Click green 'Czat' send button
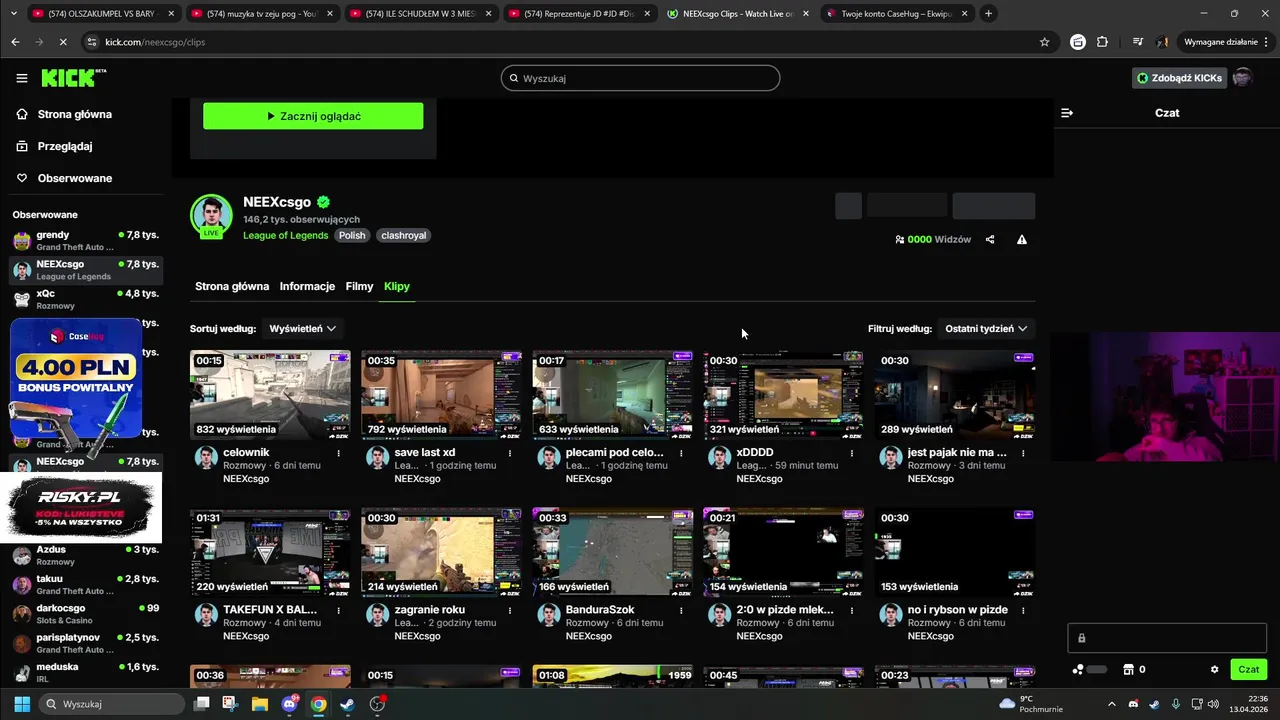1280x720 pixels. tap(1249, 670)
